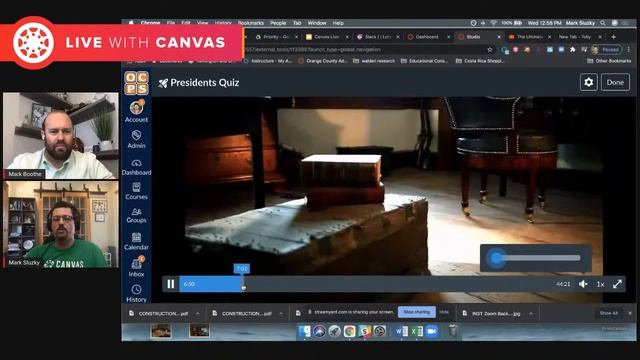Open Calendar in the Canvas sidebar
Image resolution: width=640 pixels, height=360 pixels.
136,241
